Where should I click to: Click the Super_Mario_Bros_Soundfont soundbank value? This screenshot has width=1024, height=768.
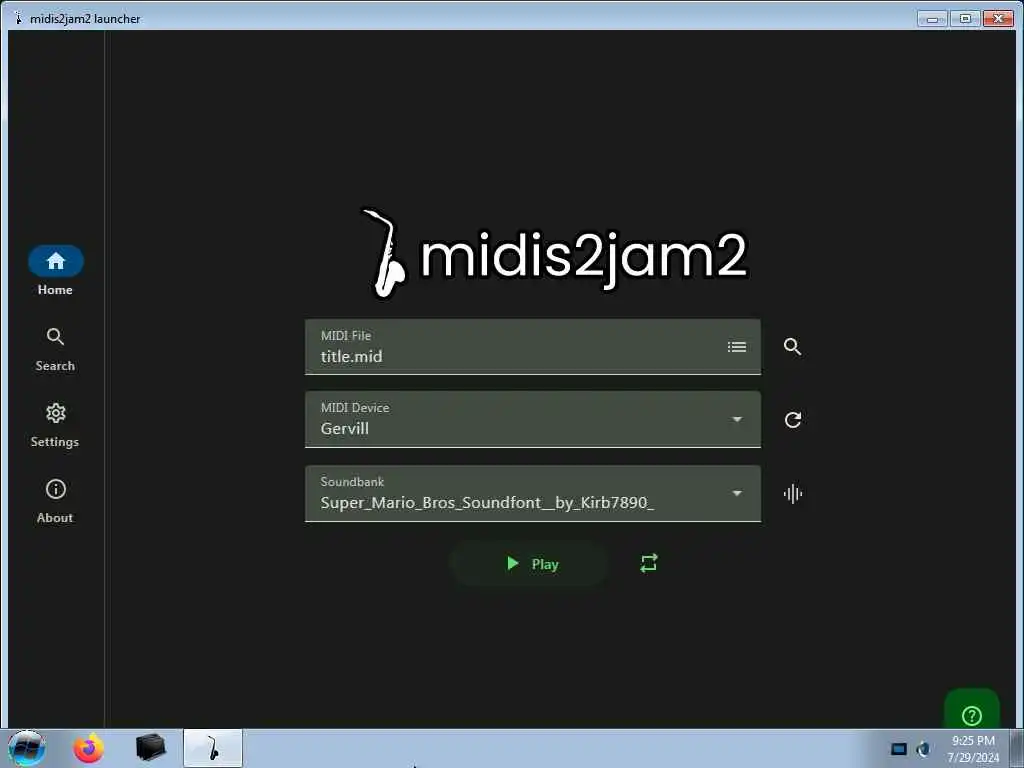[487, 502]
